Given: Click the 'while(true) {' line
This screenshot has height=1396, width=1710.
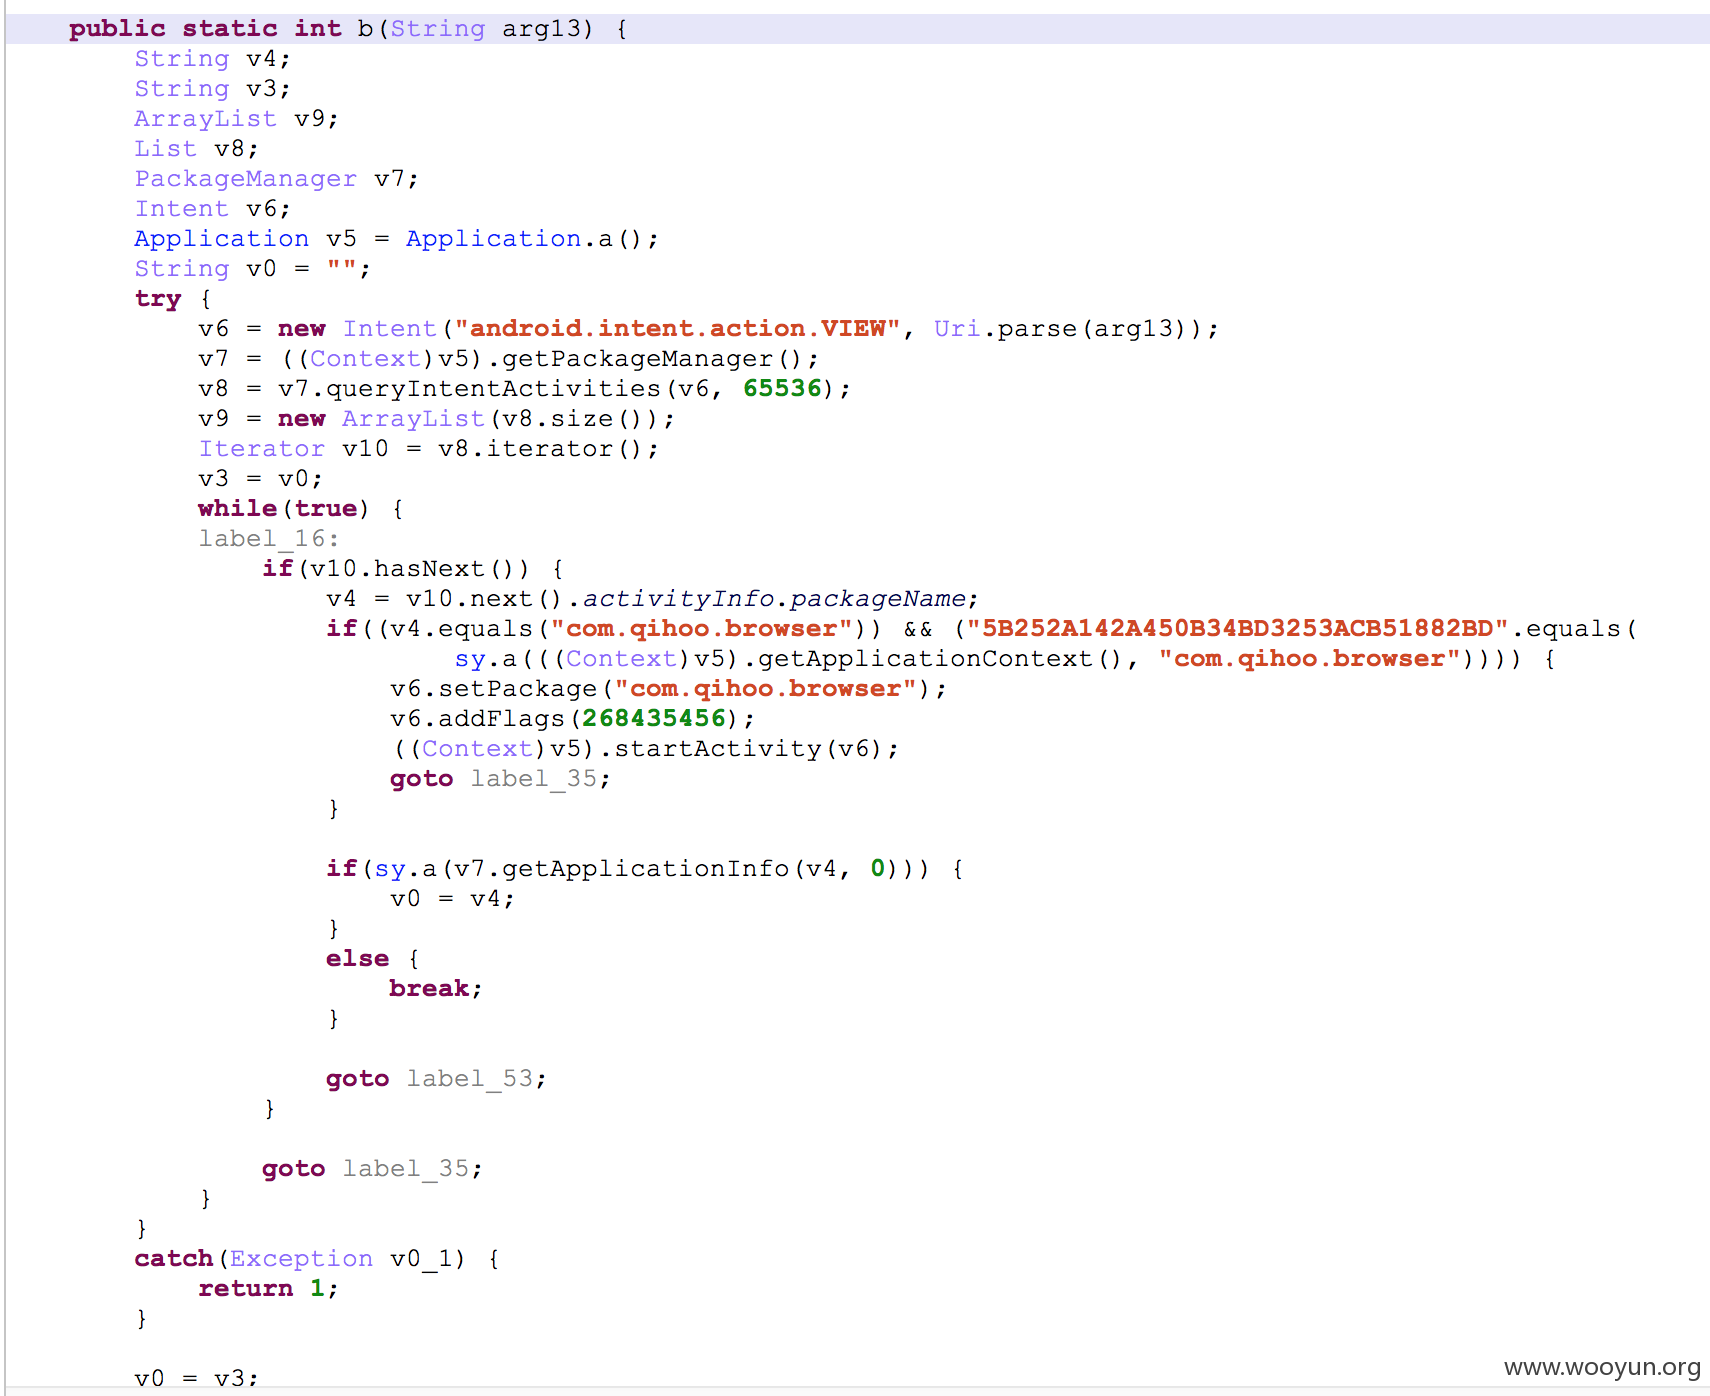Looking at the screenshot, I should click(x=300, y=509).
